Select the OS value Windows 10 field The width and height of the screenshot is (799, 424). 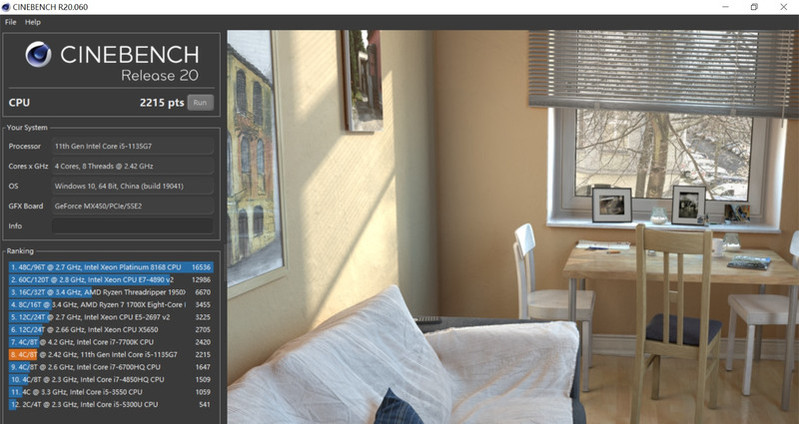pyautogui.click(x=132, y=186)
